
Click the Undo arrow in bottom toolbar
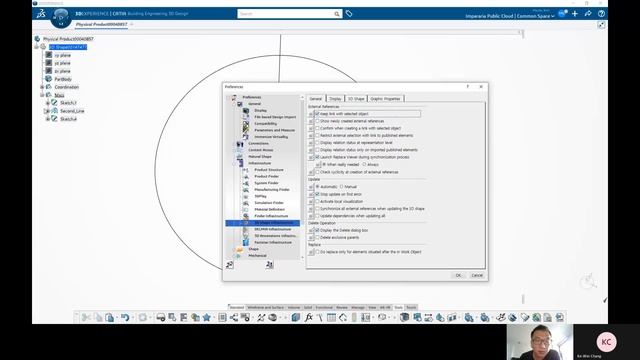click(x=125, y=317)
